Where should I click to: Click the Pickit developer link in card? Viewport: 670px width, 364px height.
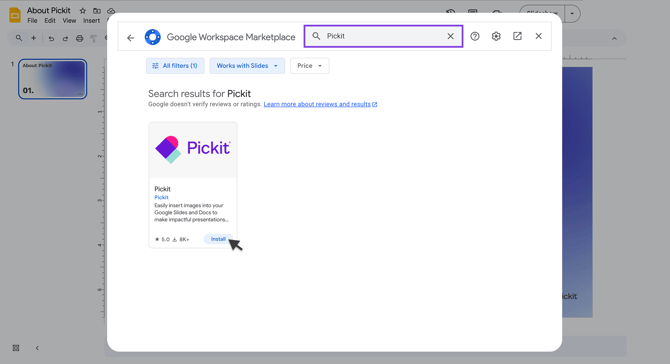tap(161, 197)
